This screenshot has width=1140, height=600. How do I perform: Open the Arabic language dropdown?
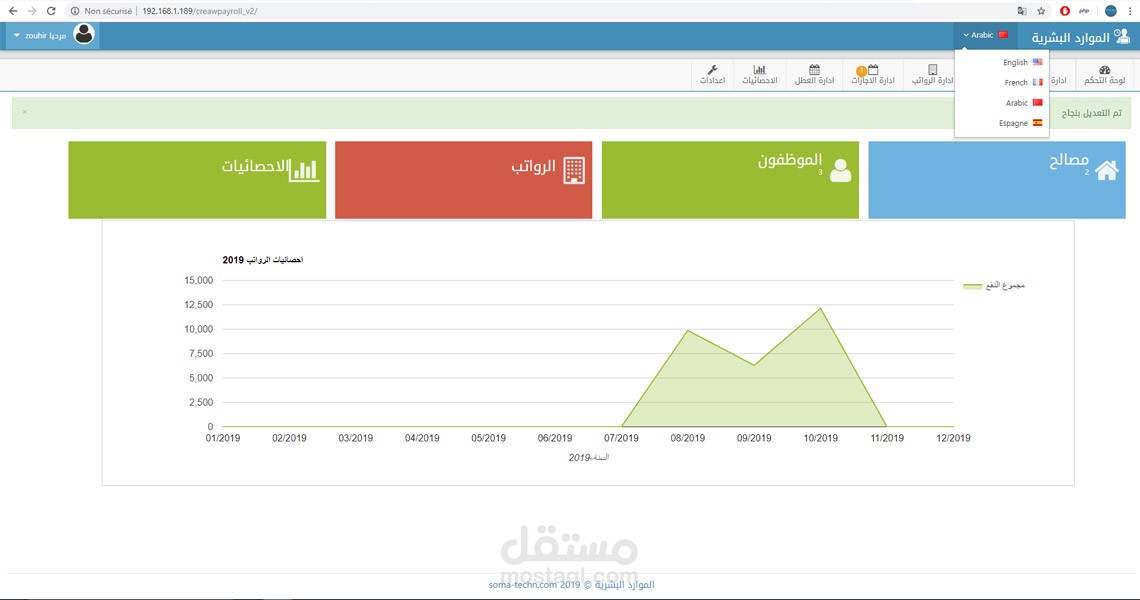point(985,35)
